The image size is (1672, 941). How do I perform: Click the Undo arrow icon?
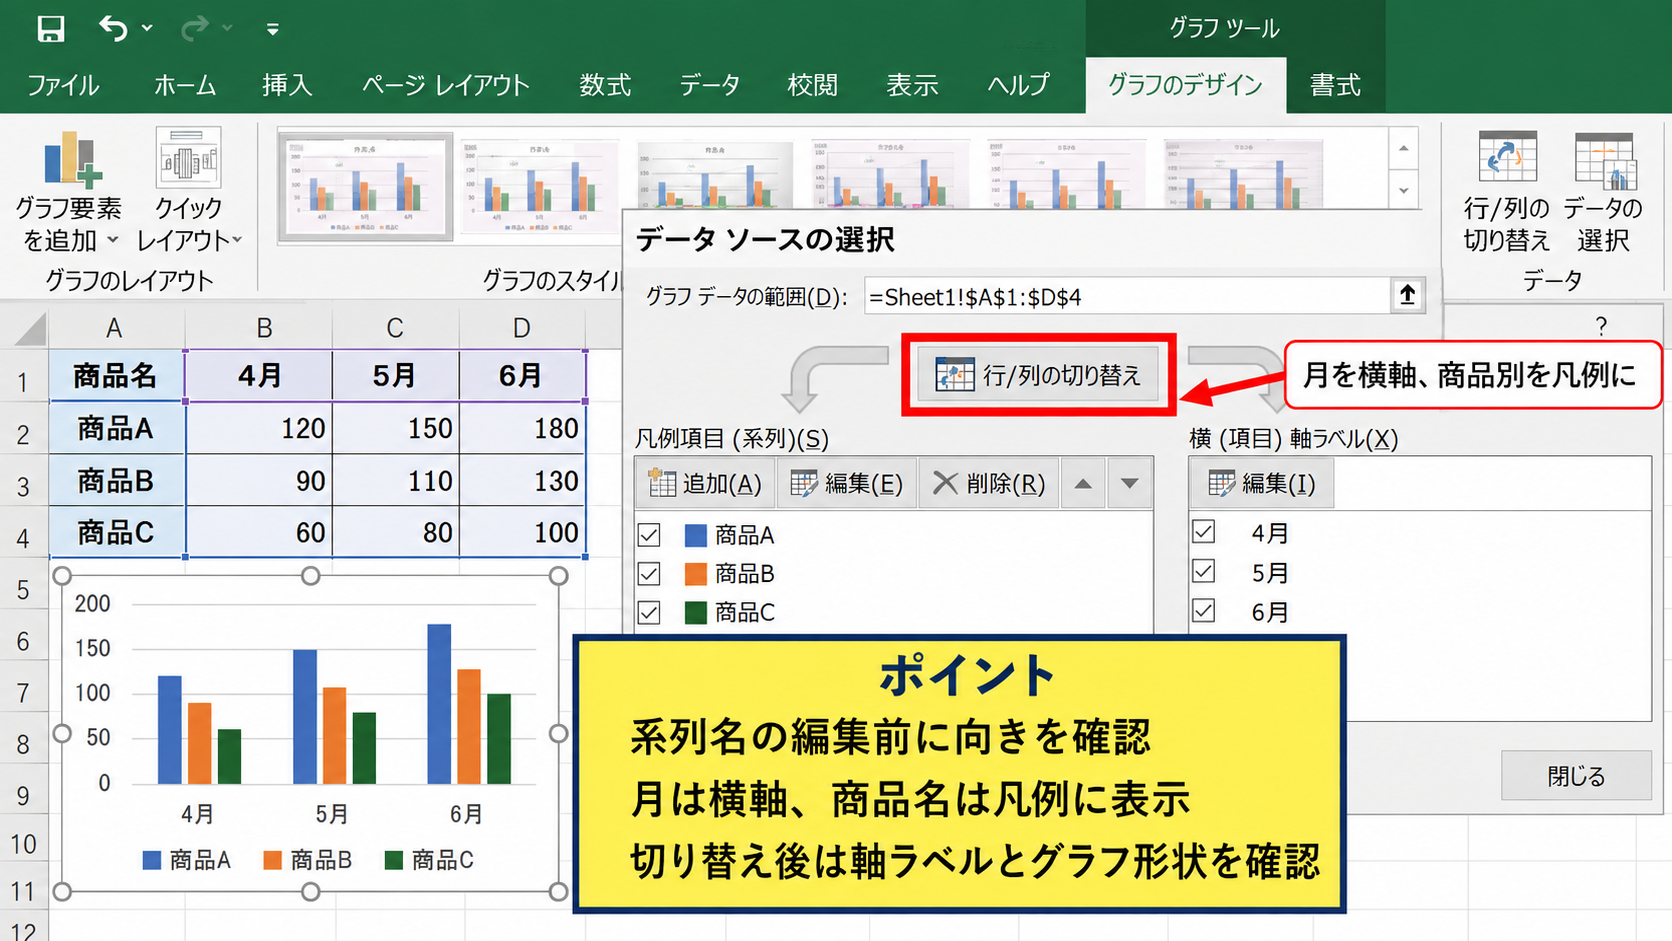(113, 28)
